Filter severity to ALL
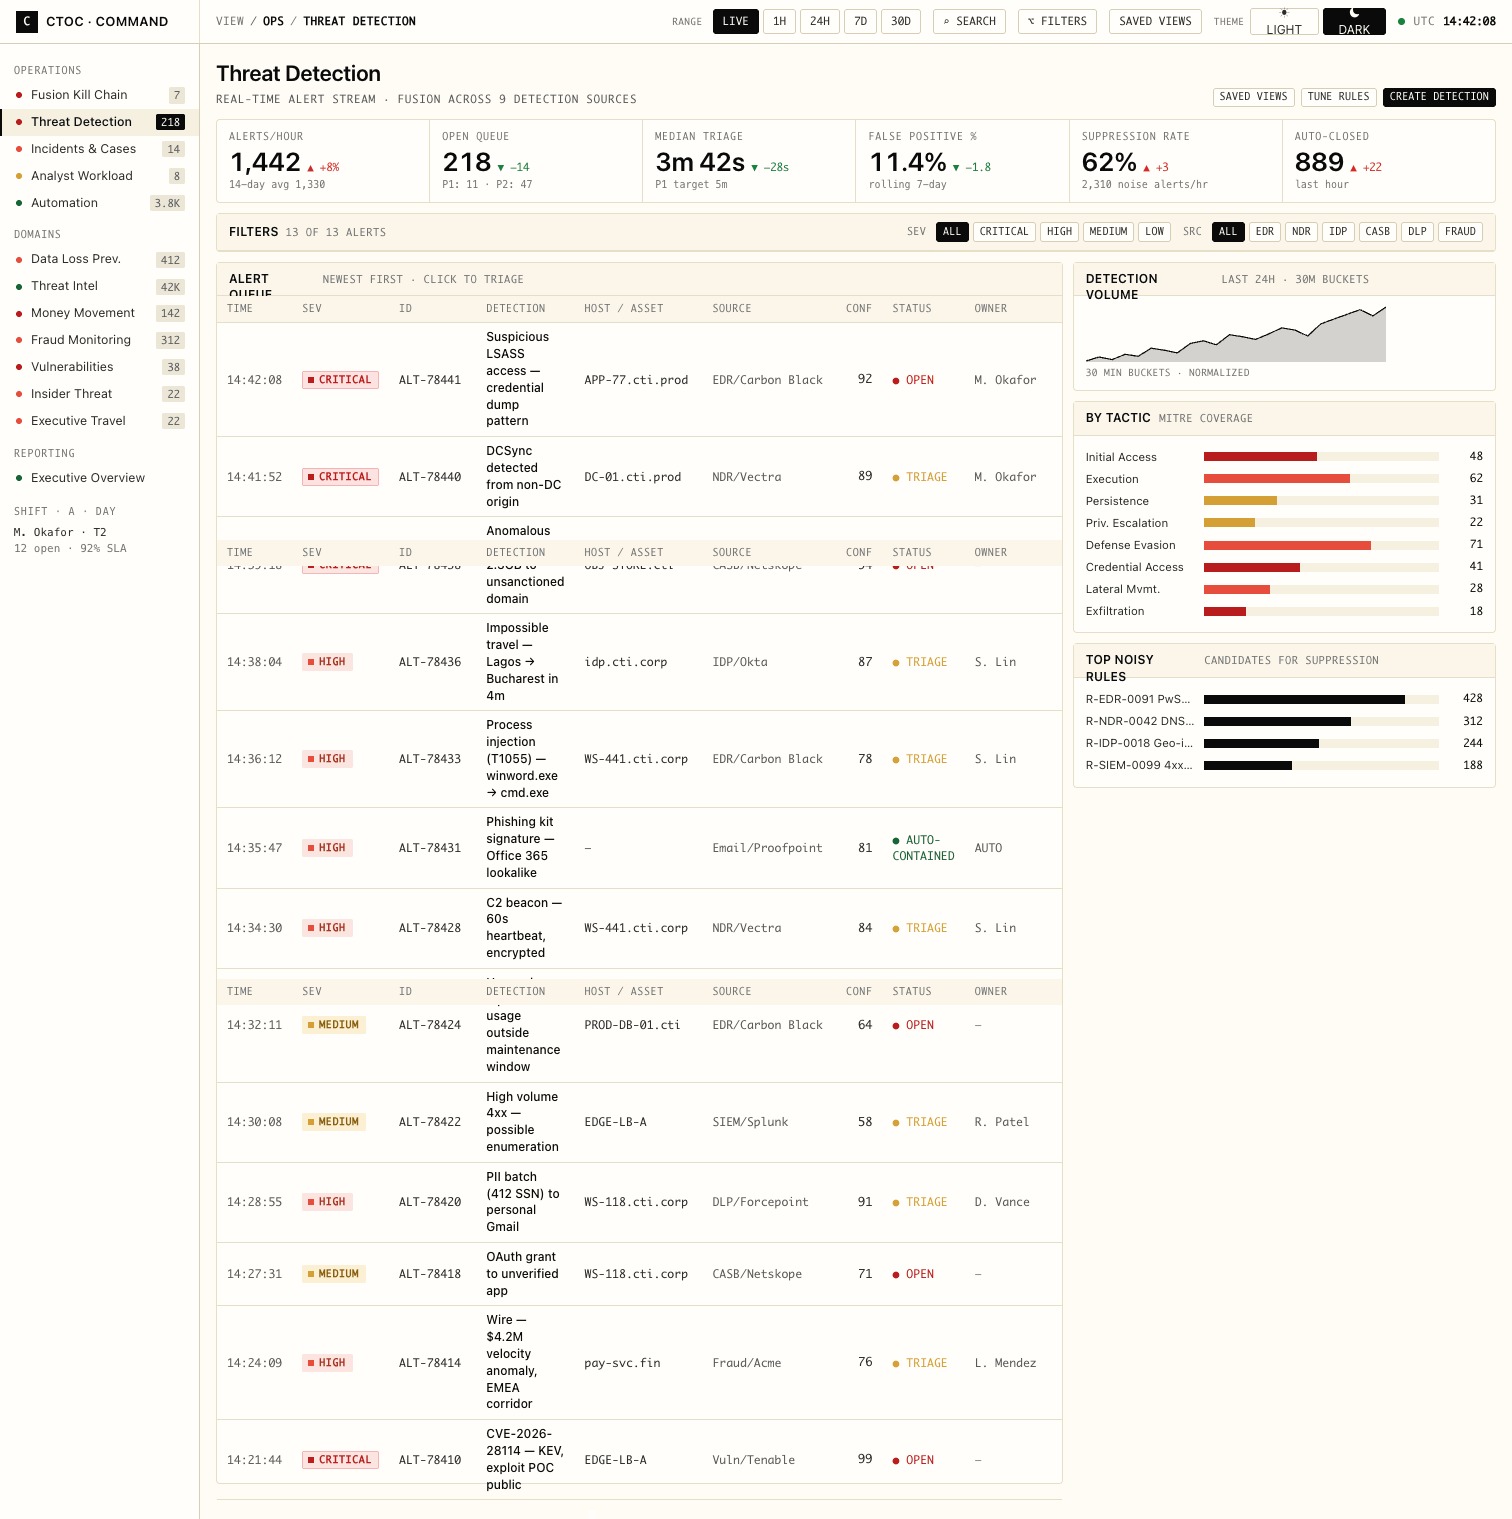The width and height of the screenshot is (1512, 1519). coord(952,232)
